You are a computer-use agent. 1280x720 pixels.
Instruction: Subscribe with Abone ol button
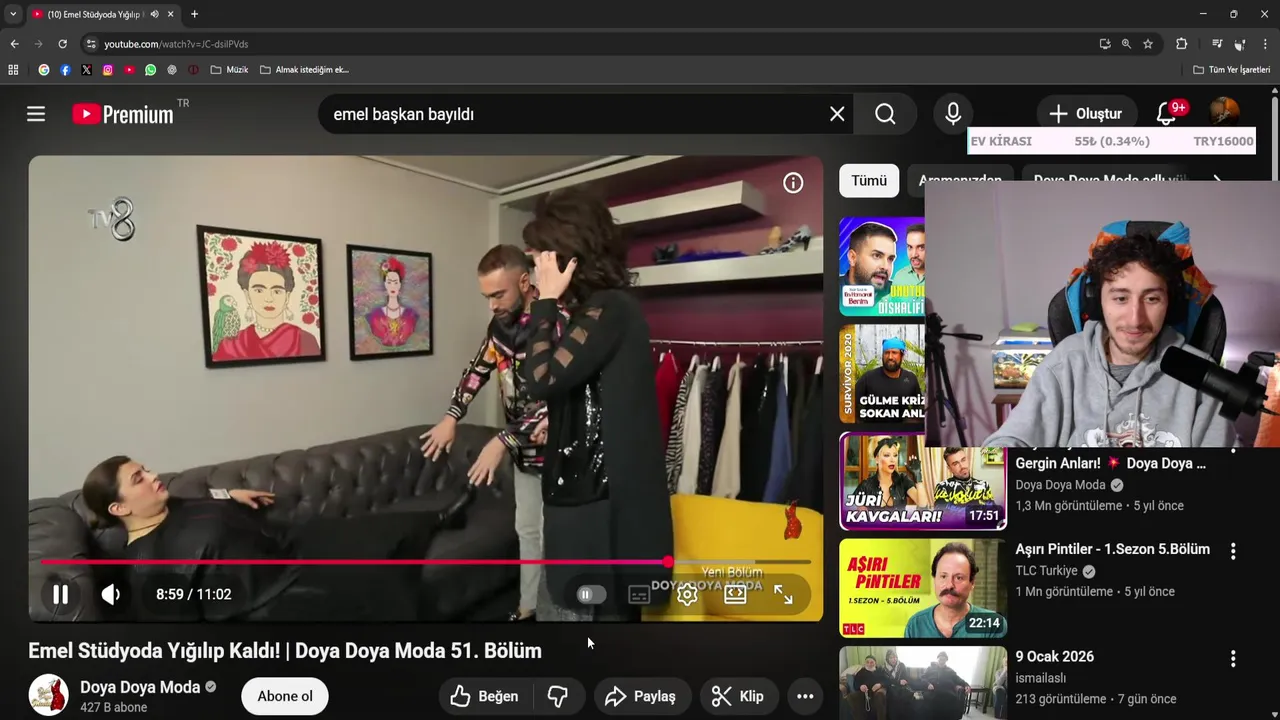[x=285, y=696]
